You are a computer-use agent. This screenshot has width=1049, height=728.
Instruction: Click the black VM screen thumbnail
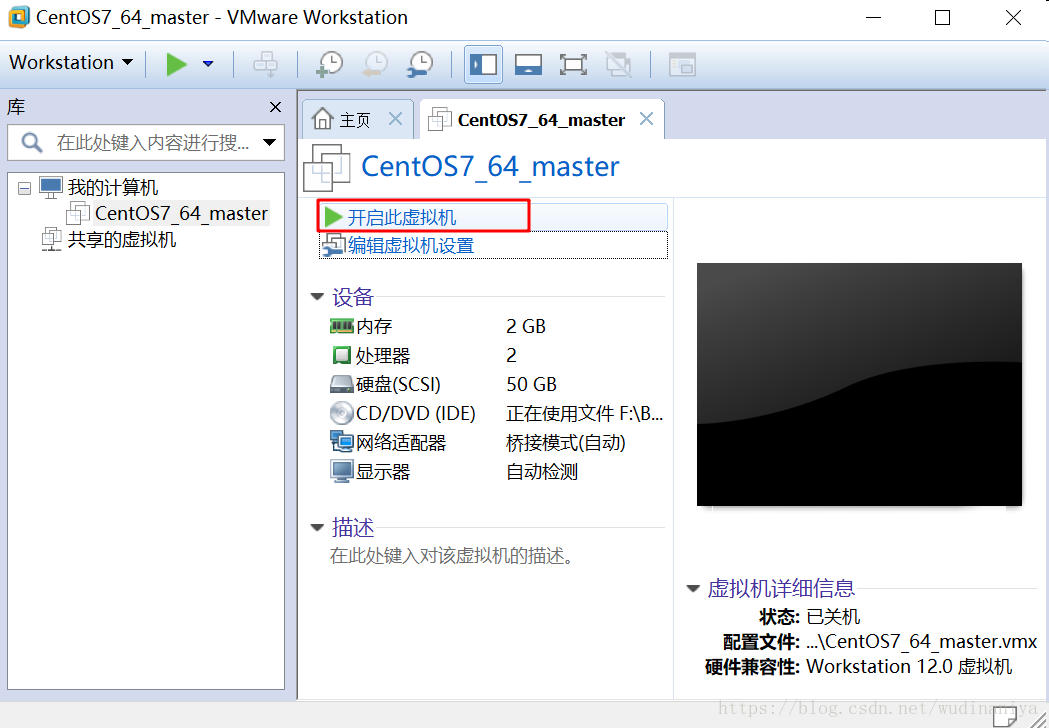(x=859, y=384)
